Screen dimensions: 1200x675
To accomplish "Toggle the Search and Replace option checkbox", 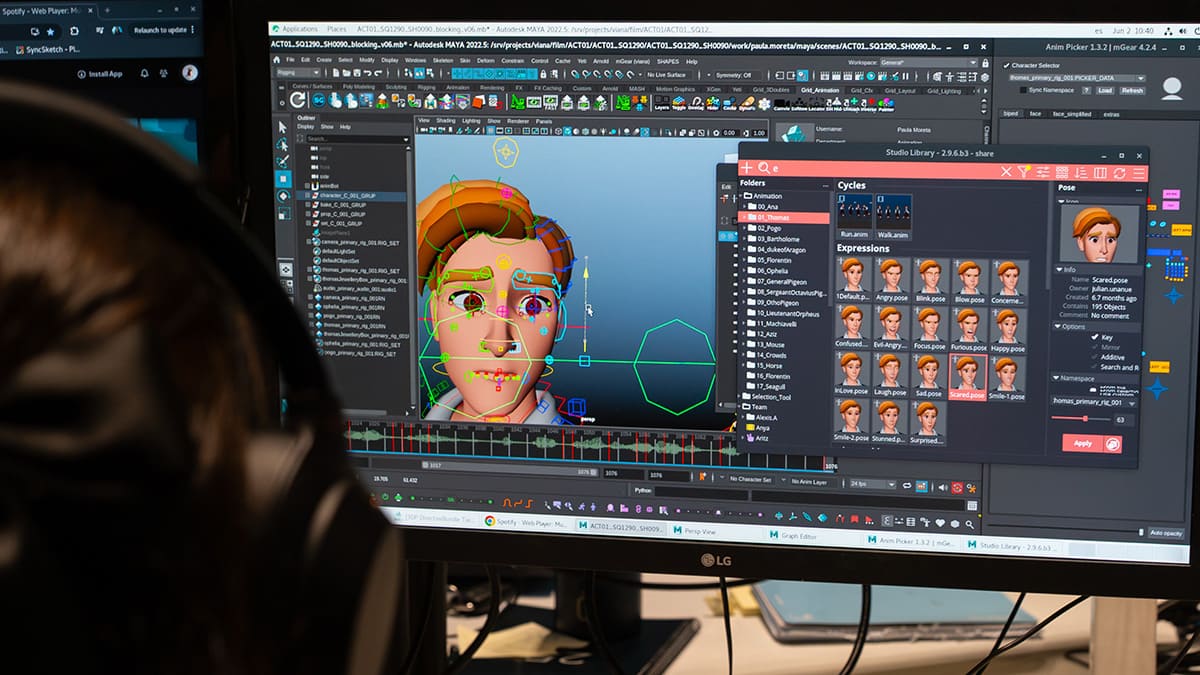I will [x=1094, y=367].
